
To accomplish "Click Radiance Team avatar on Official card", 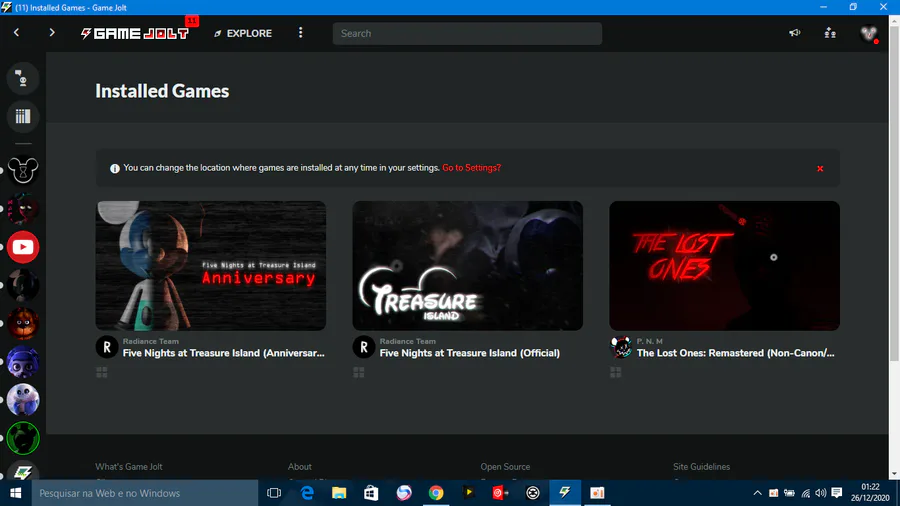I will [364, 347].
